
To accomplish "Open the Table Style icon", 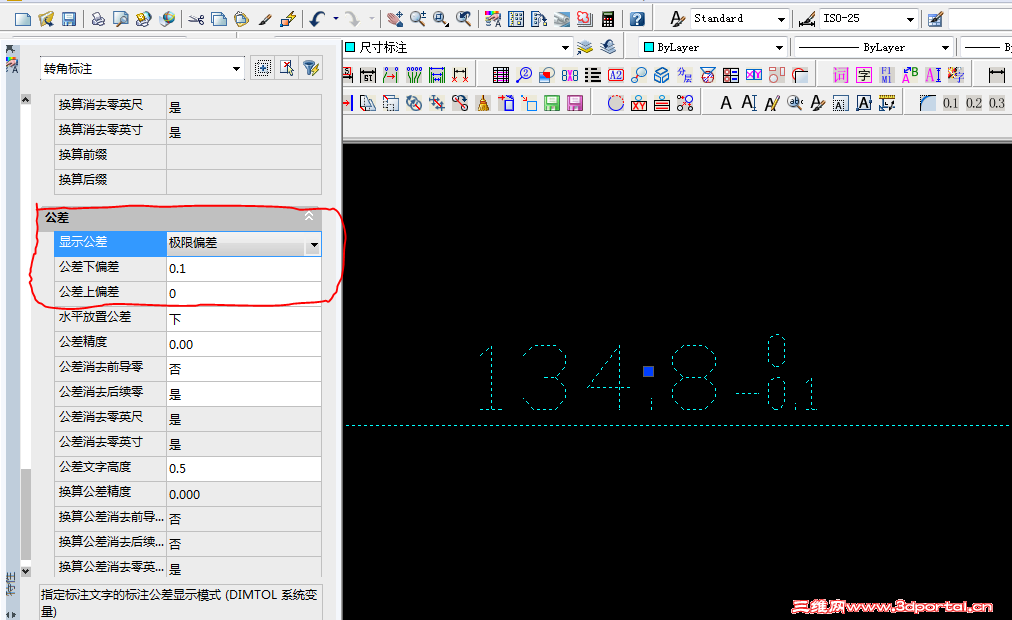I will point(935,20).
